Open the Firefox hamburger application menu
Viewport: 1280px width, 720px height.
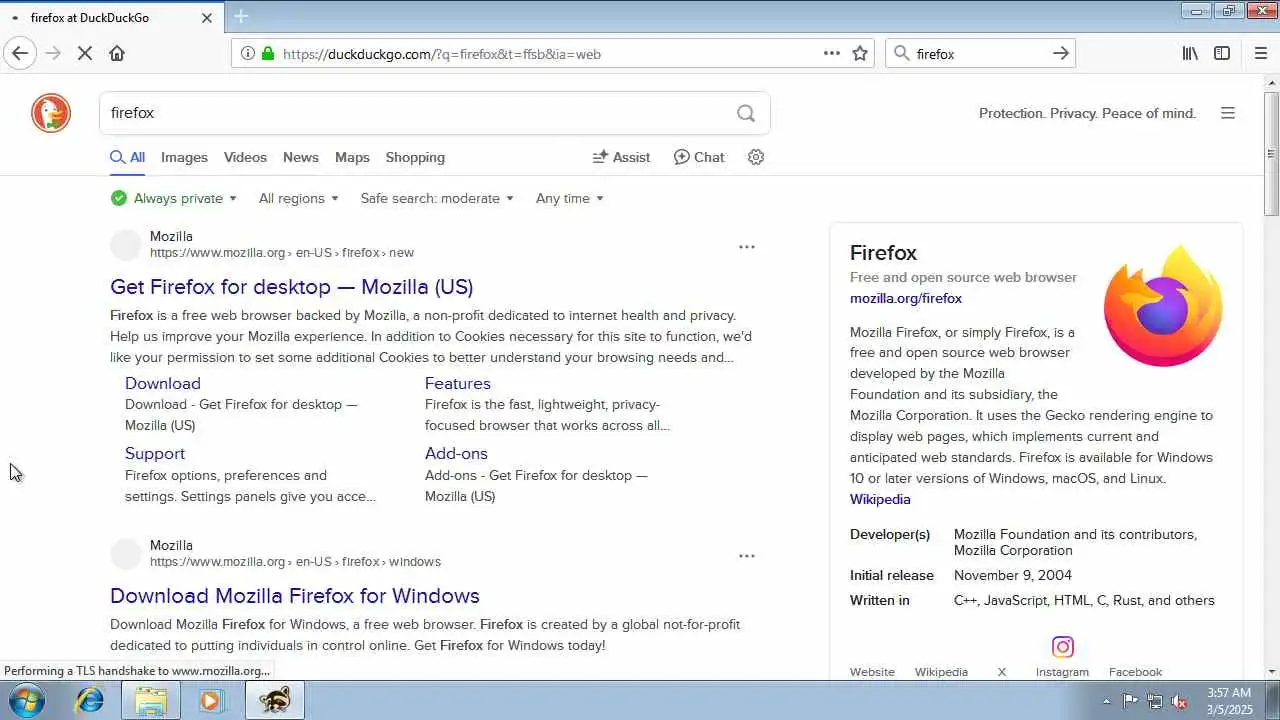(x=1260, y=54)
